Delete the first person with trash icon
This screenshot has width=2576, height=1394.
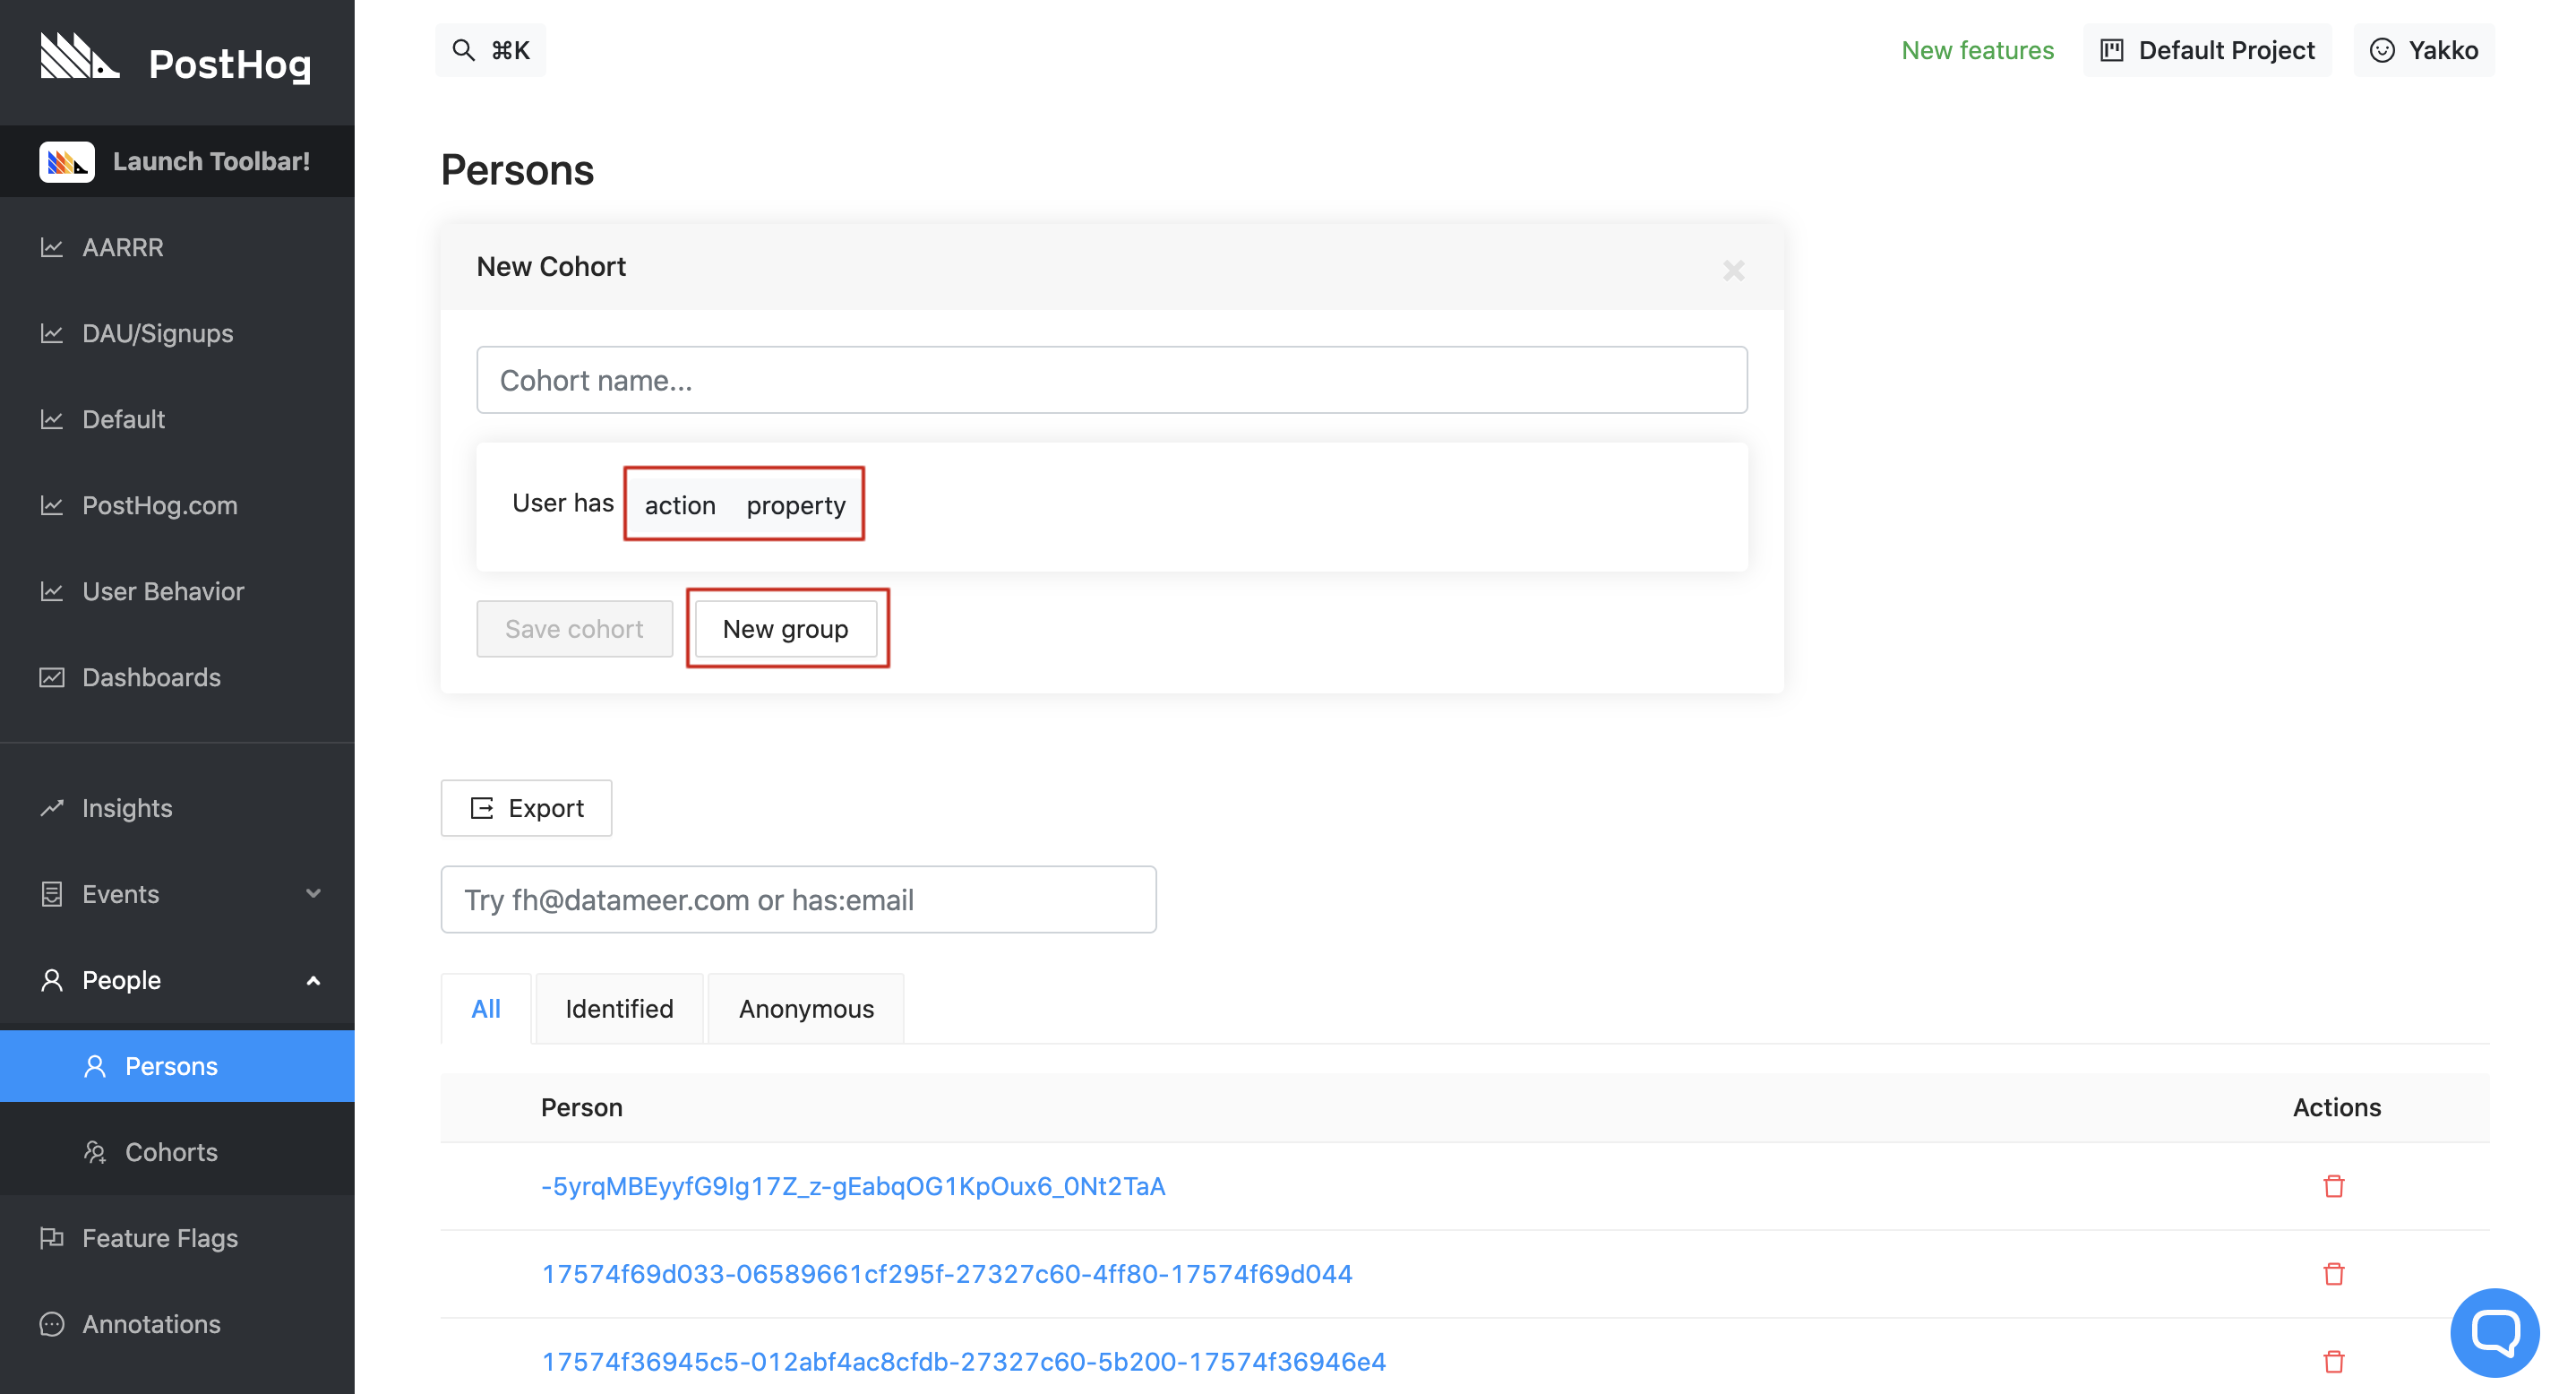click(x=2333, y=1186)
